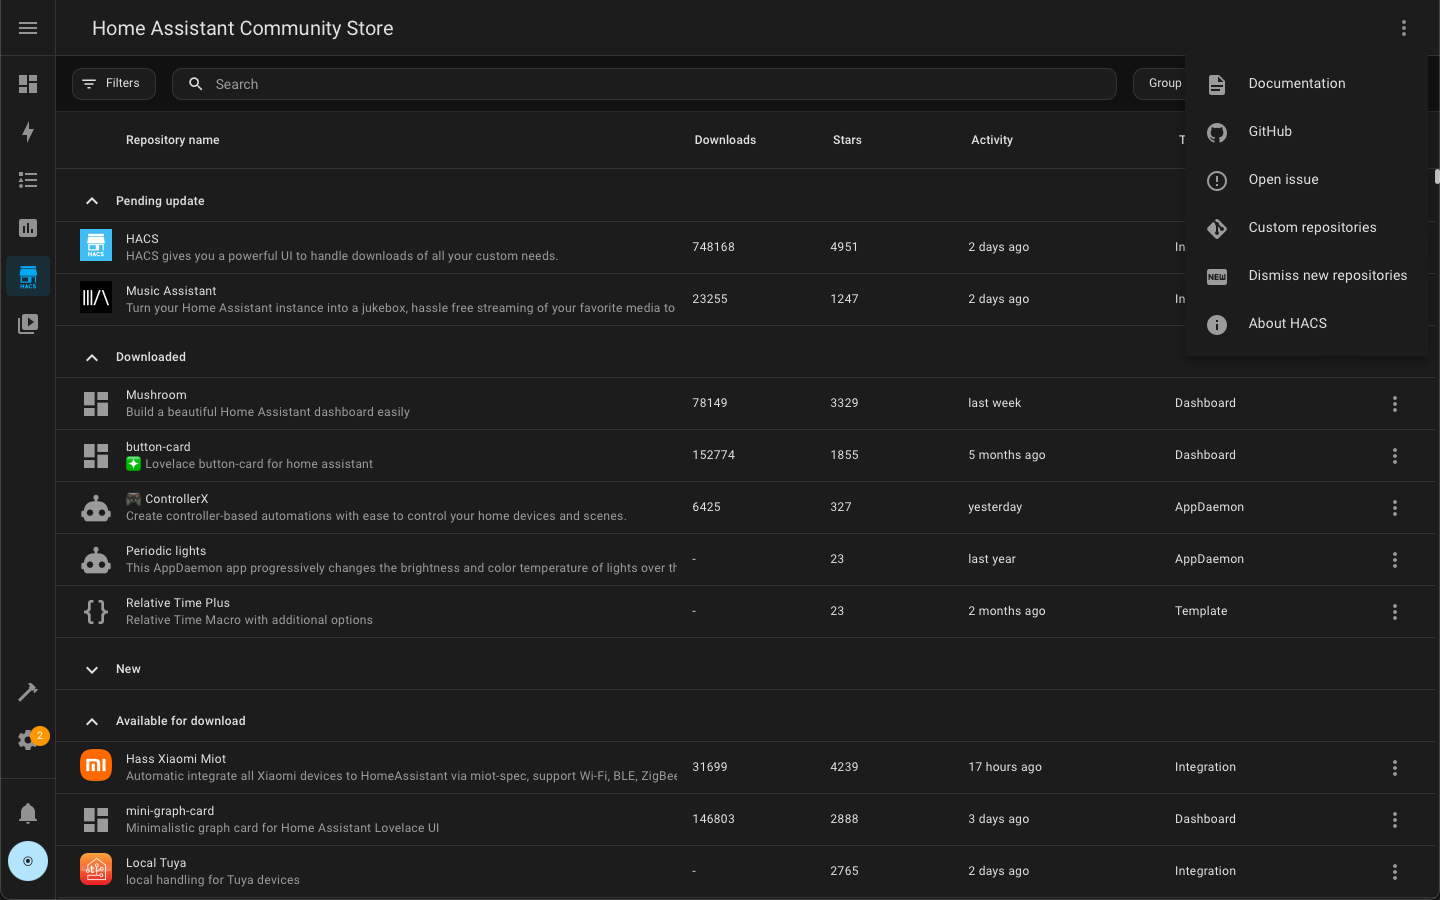Open more options for Mushroom row
The width and height of the screenshot is (1440, 900).
pos(1395,404)
